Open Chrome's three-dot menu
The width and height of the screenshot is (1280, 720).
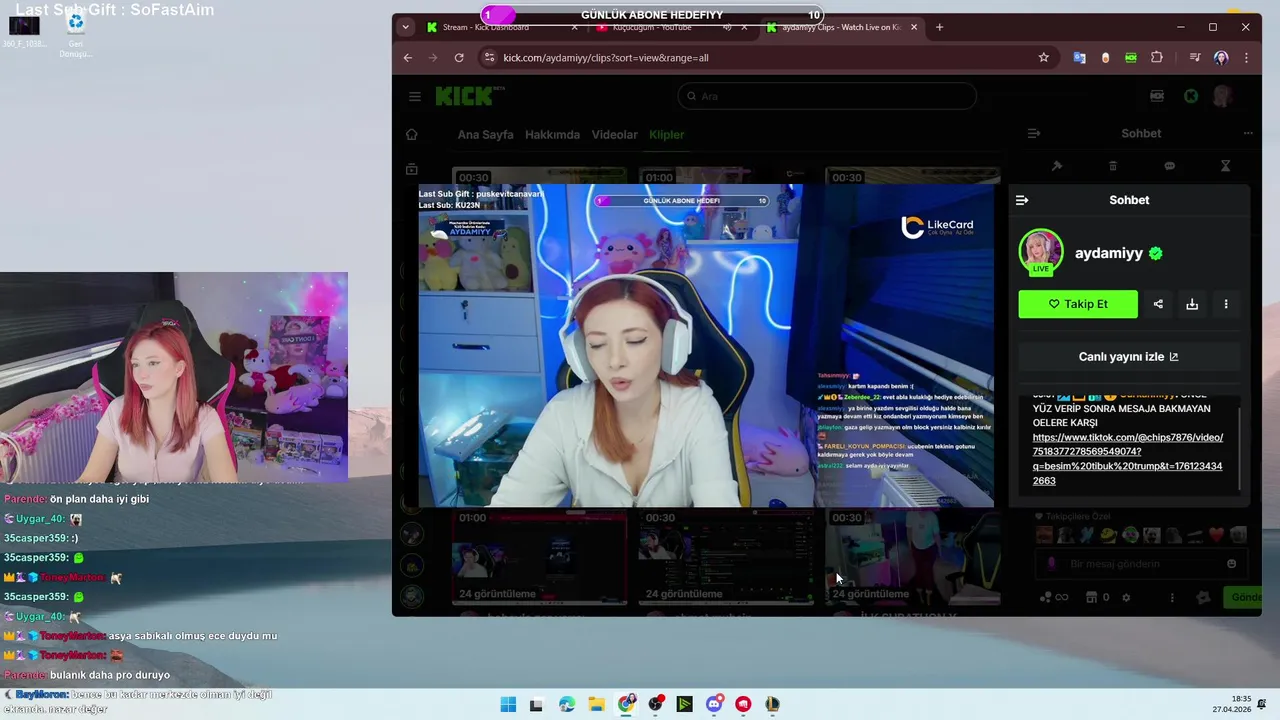coord(1247,58)
